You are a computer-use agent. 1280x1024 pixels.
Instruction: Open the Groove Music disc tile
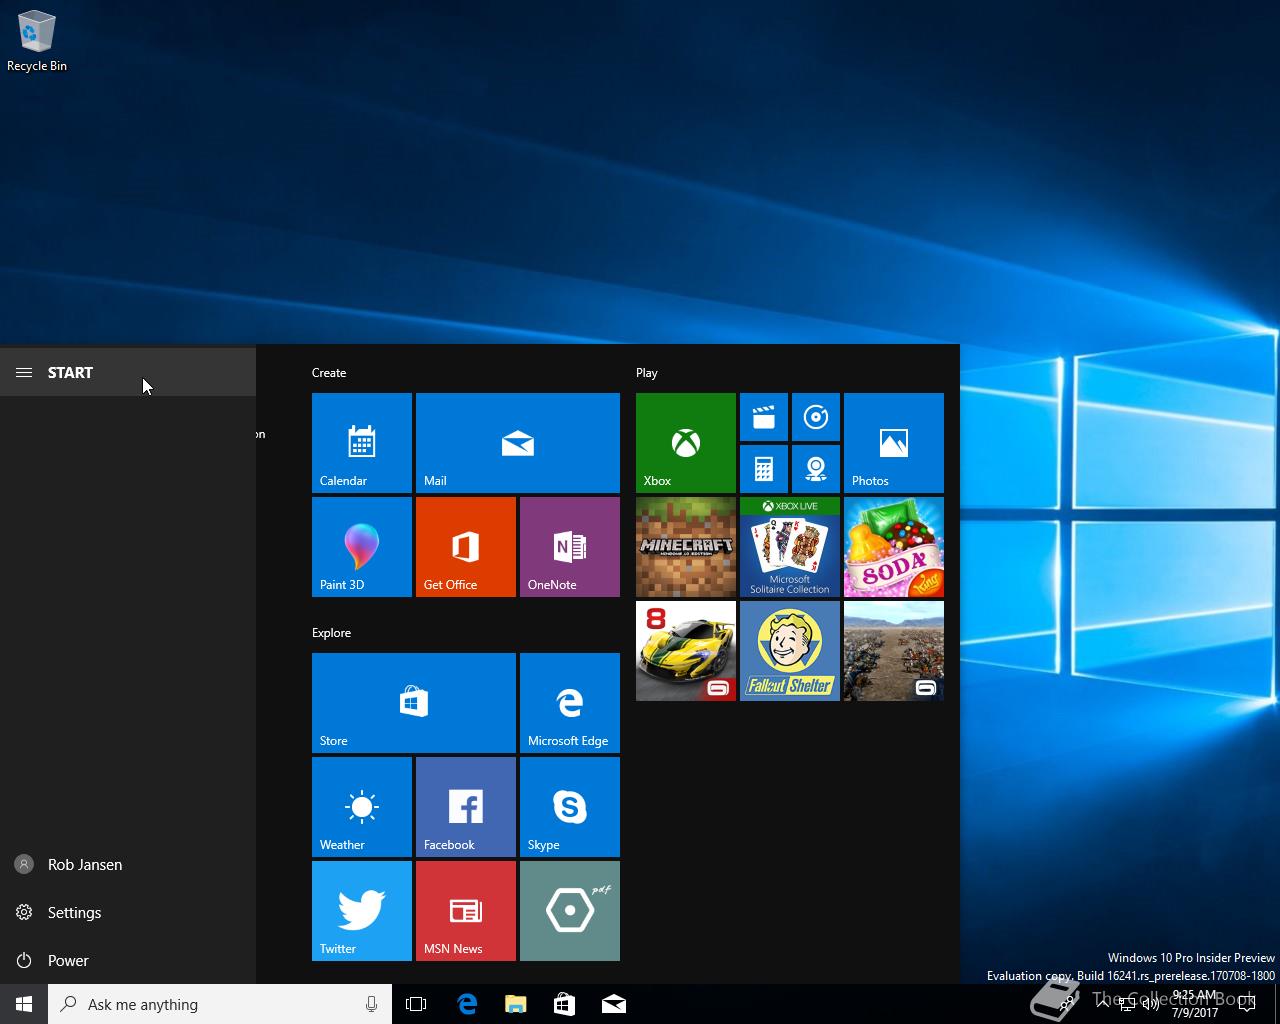[816, 417]
